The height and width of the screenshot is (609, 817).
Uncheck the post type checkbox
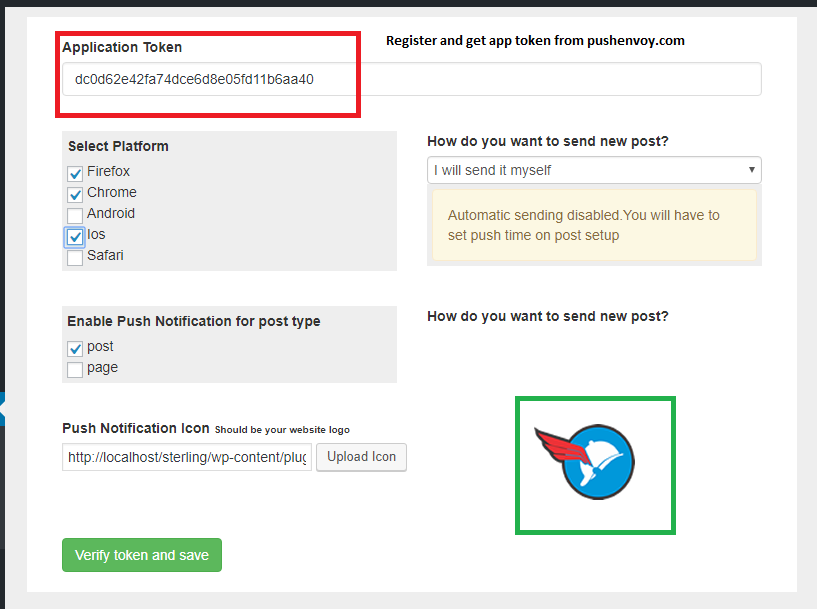(75, 349)
